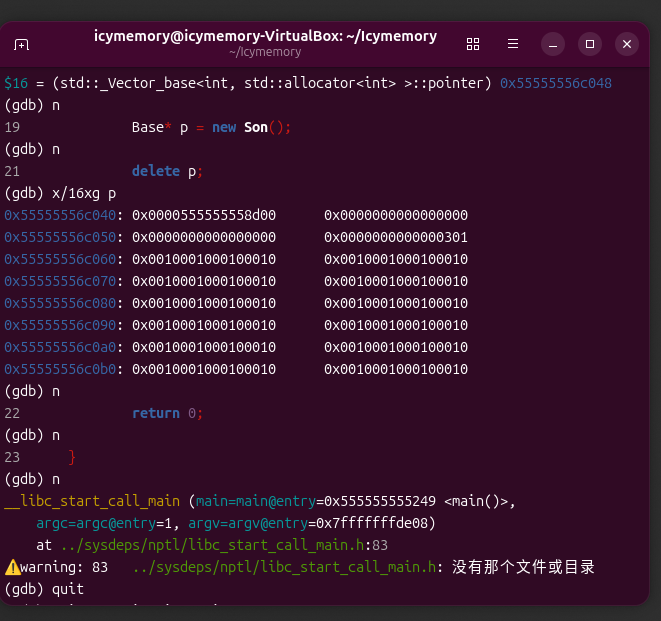Click the argc=argc@entry argument
The image size is (661, 621).
(x=96, y=523)
